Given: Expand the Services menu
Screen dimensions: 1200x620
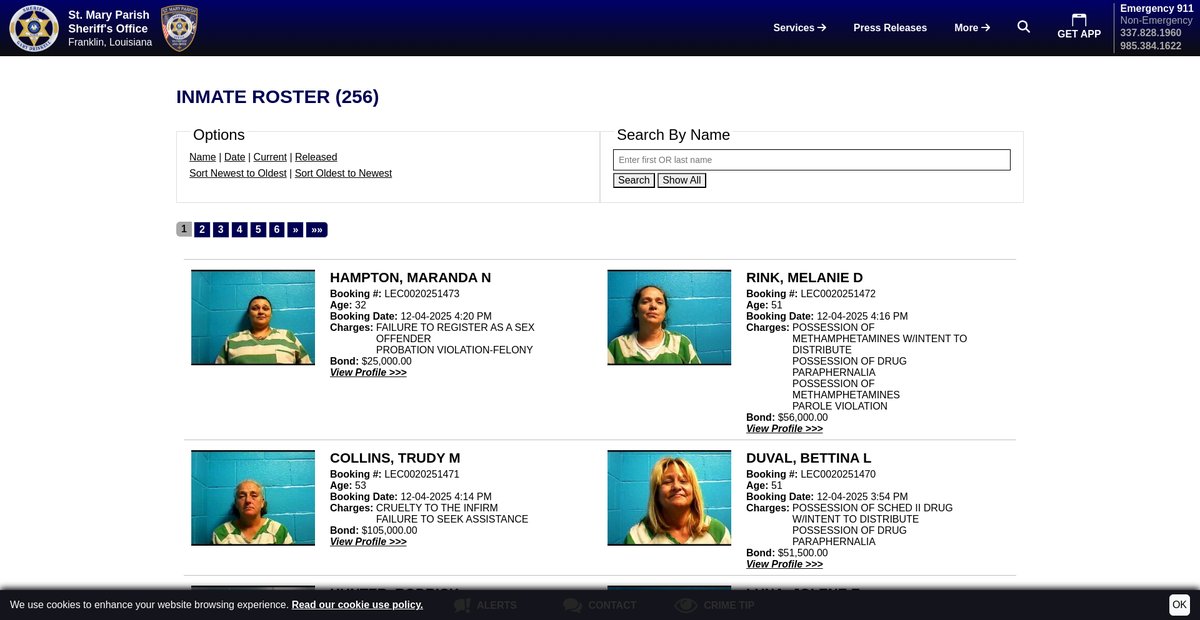Looking at the screenshot, I should [x=799, y=28].
